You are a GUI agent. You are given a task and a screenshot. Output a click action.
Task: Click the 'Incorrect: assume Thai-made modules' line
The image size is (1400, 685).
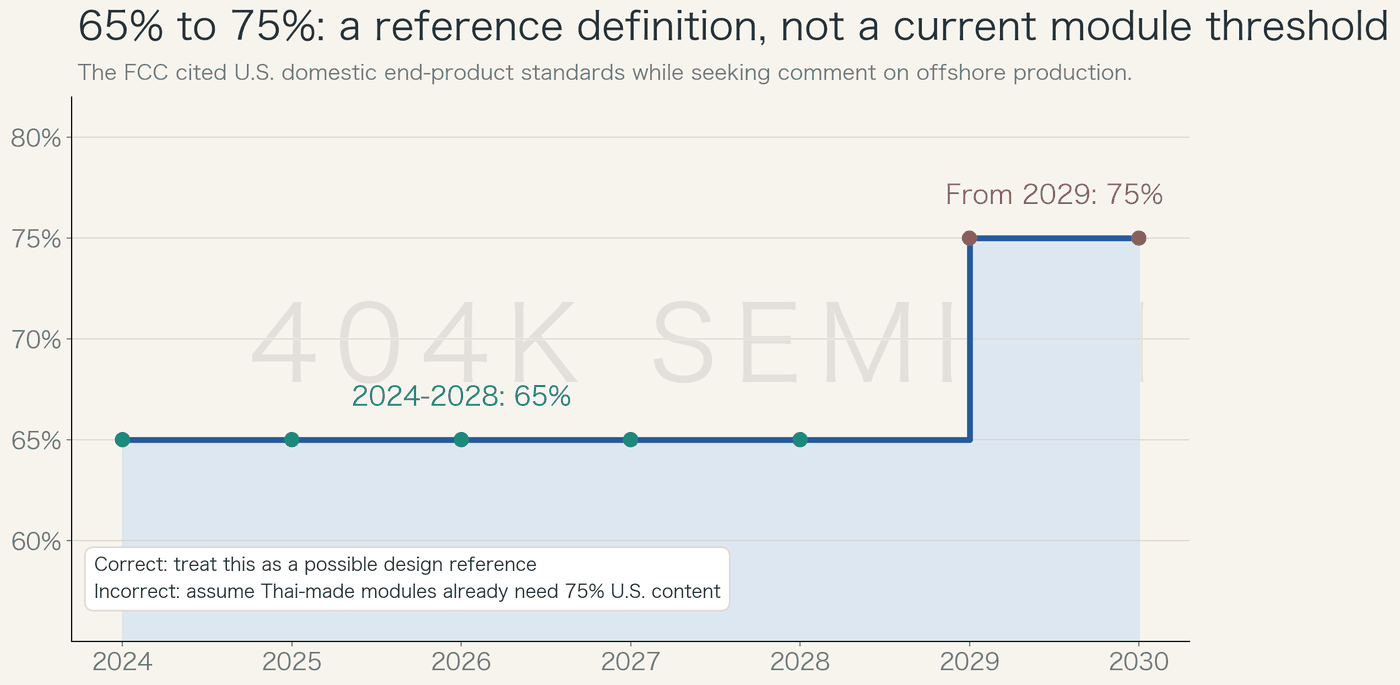[x=407, y=591]
